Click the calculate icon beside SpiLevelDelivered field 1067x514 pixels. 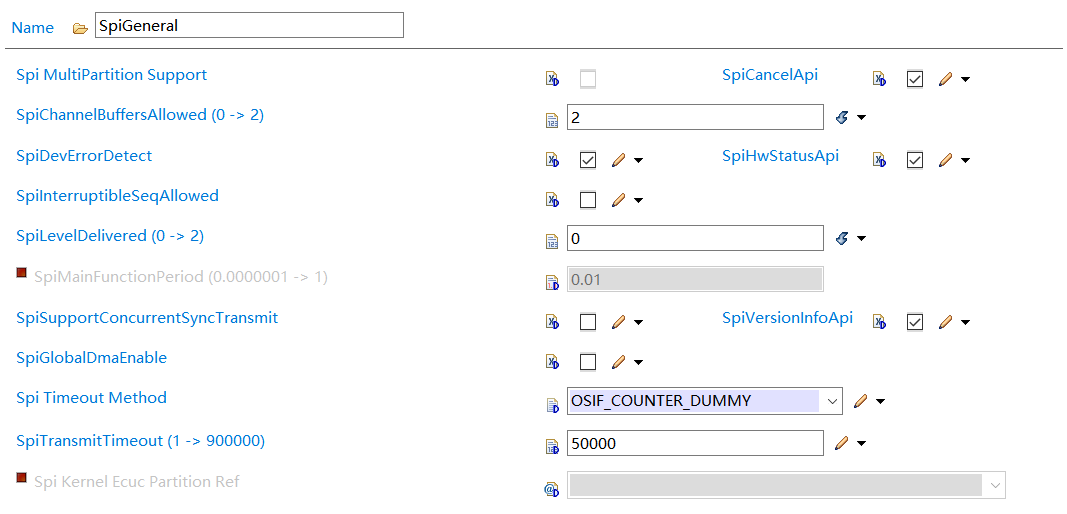coord(842,238)
